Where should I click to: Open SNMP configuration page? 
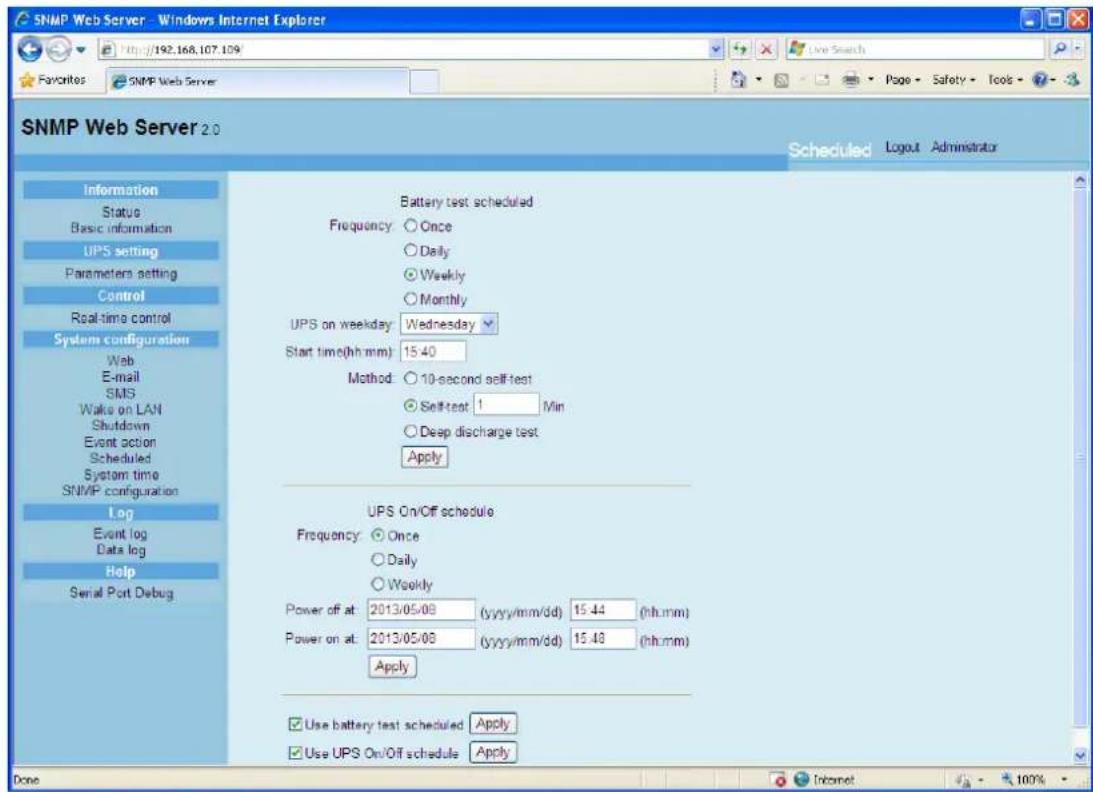(121, 491)
